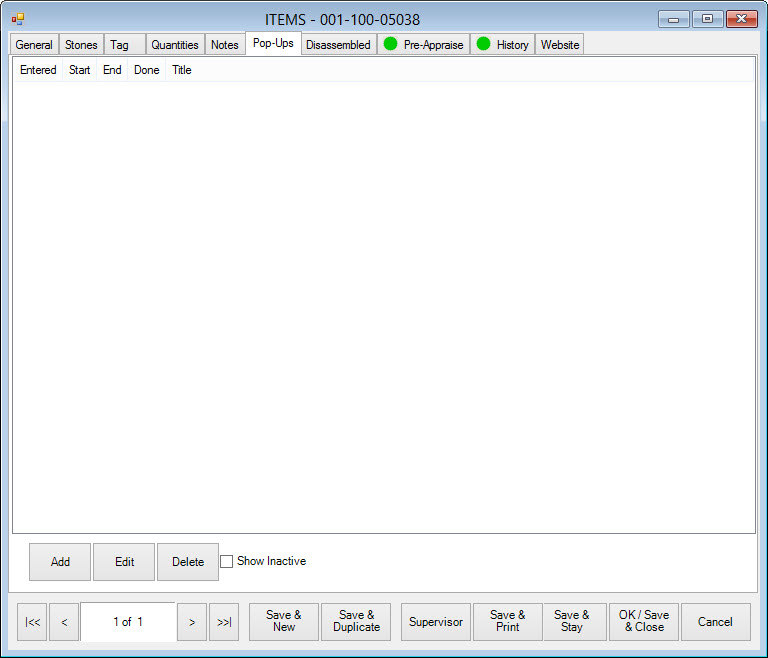Jump to last record button

224,622
